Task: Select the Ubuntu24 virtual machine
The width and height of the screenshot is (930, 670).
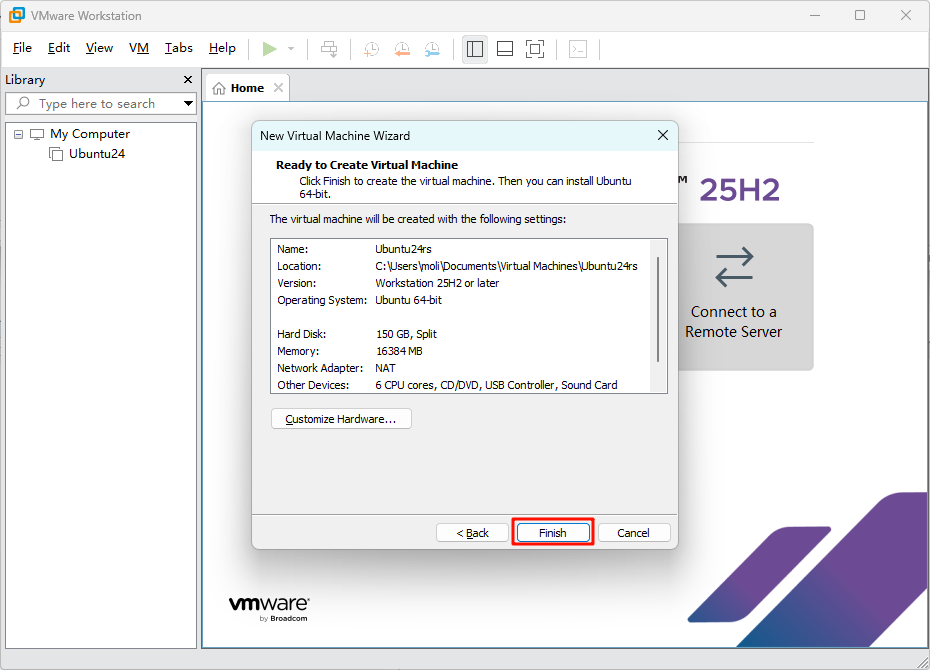Action: tap(97, 154)
